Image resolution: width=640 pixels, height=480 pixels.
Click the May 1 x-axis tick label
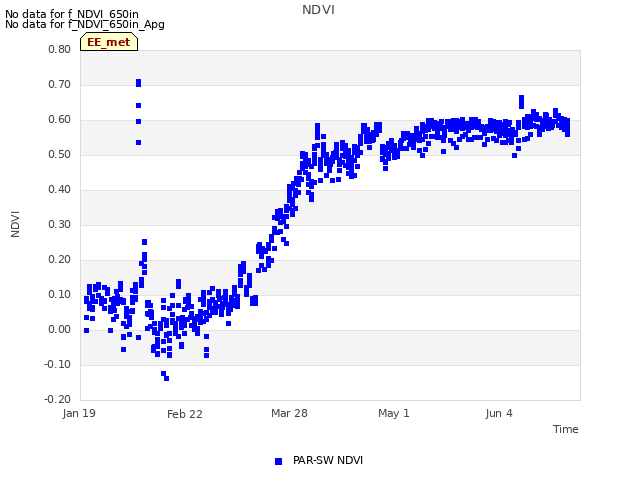(x=393, y=413)
